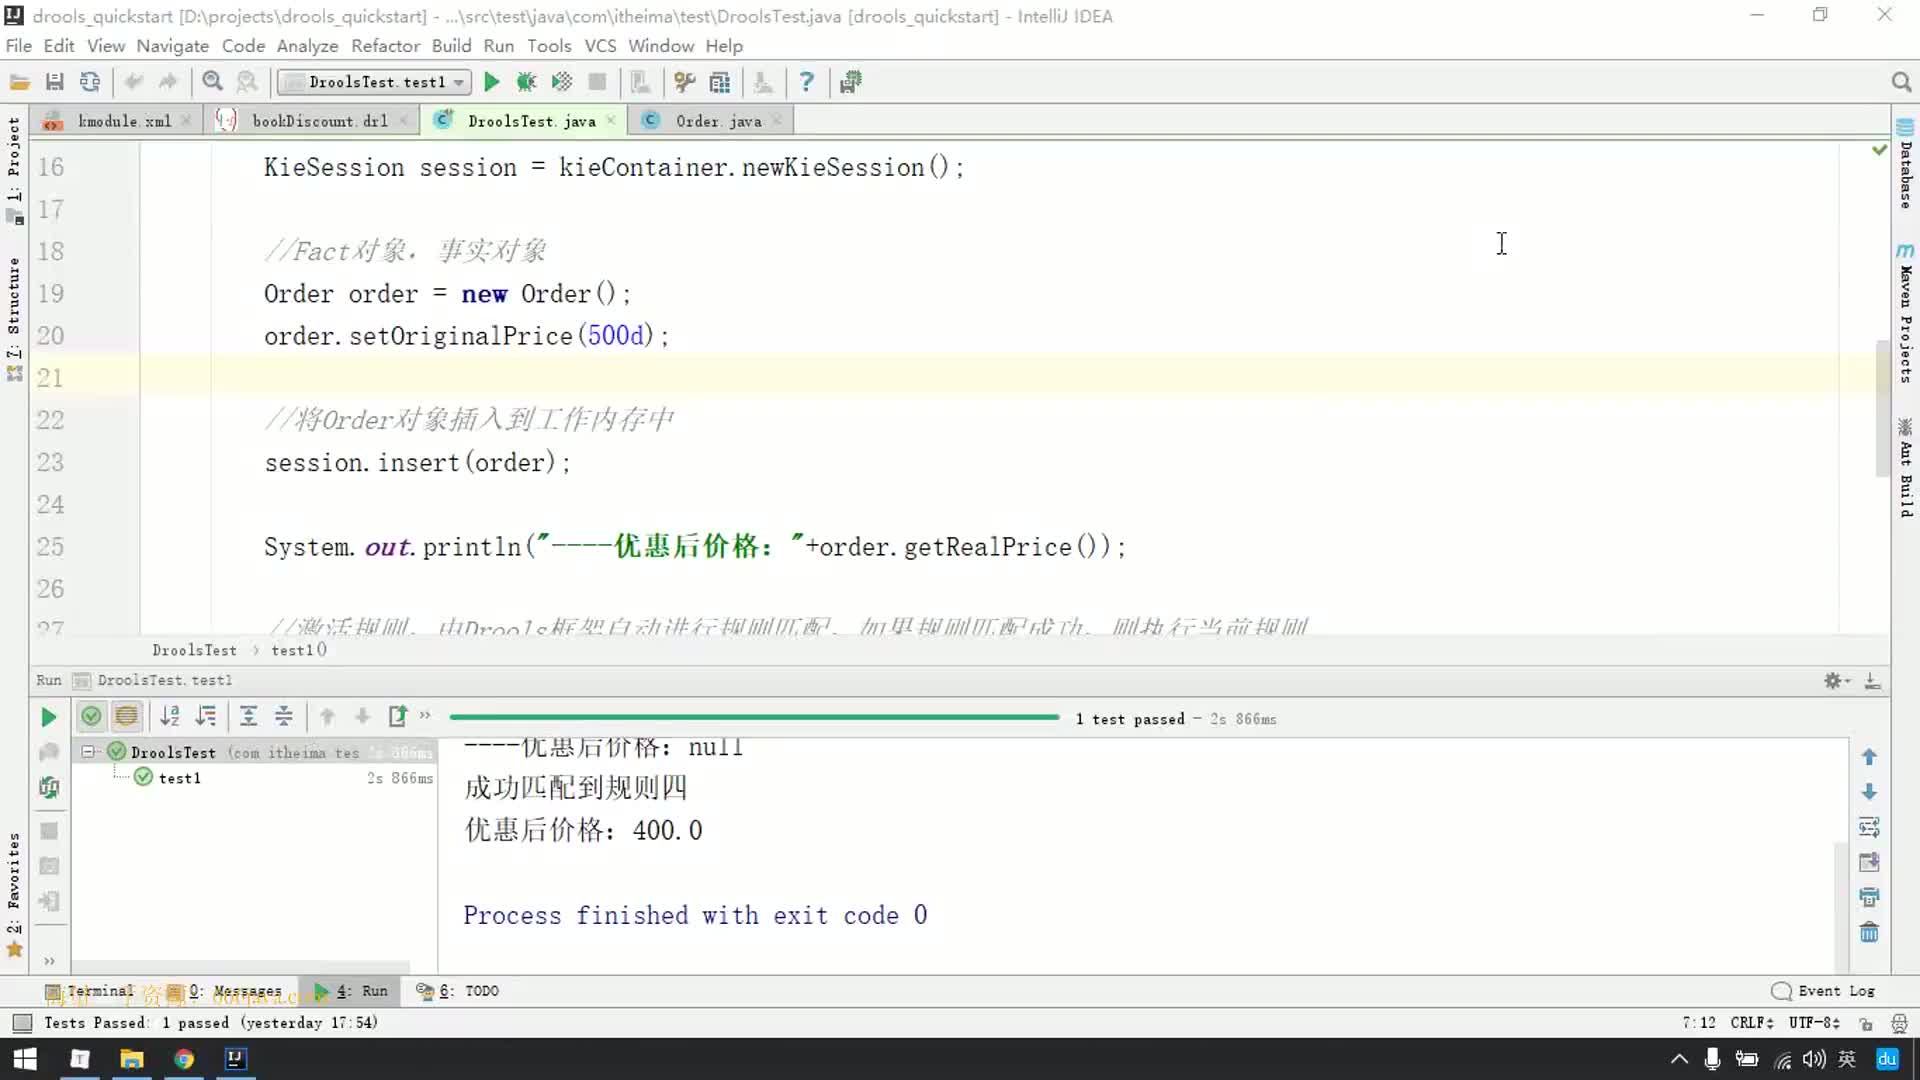The height and width of the screenshot is (1080, 1920).
Task: Toggle the read-only lock icon in status bar
Action: tap(1865, 1023)
